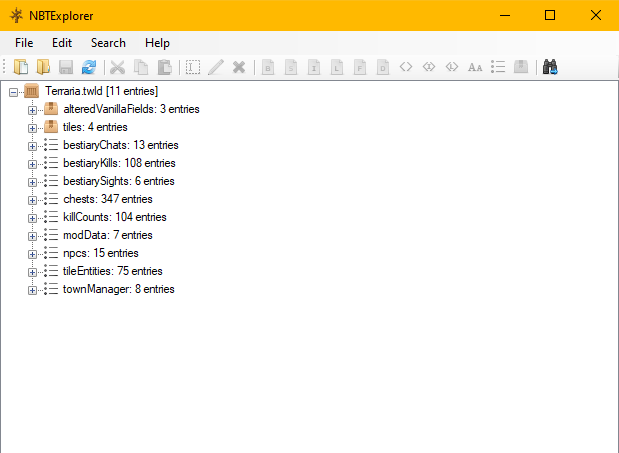Select 'Terraria.twld [11 entries]' row
The width and height of the screenshot is (619, 453).
[x=101, y=91]
